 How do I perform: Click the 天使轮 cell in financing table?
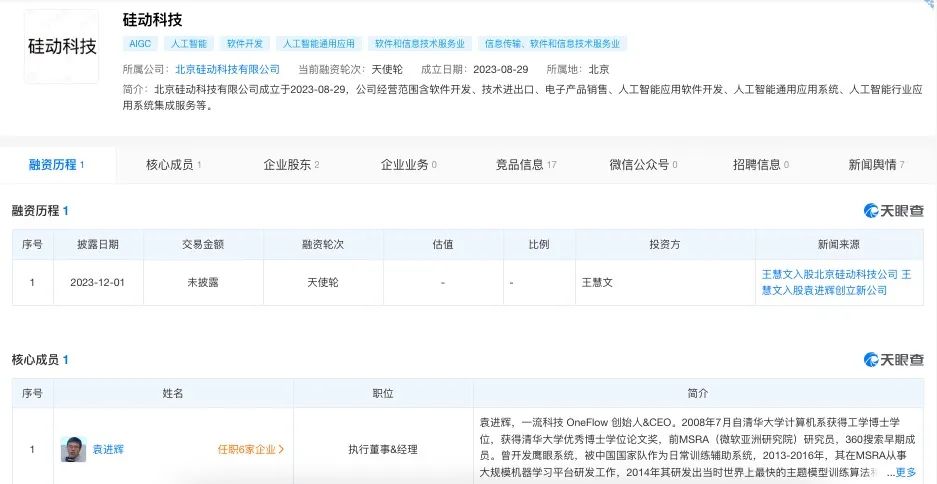[323, 283]
